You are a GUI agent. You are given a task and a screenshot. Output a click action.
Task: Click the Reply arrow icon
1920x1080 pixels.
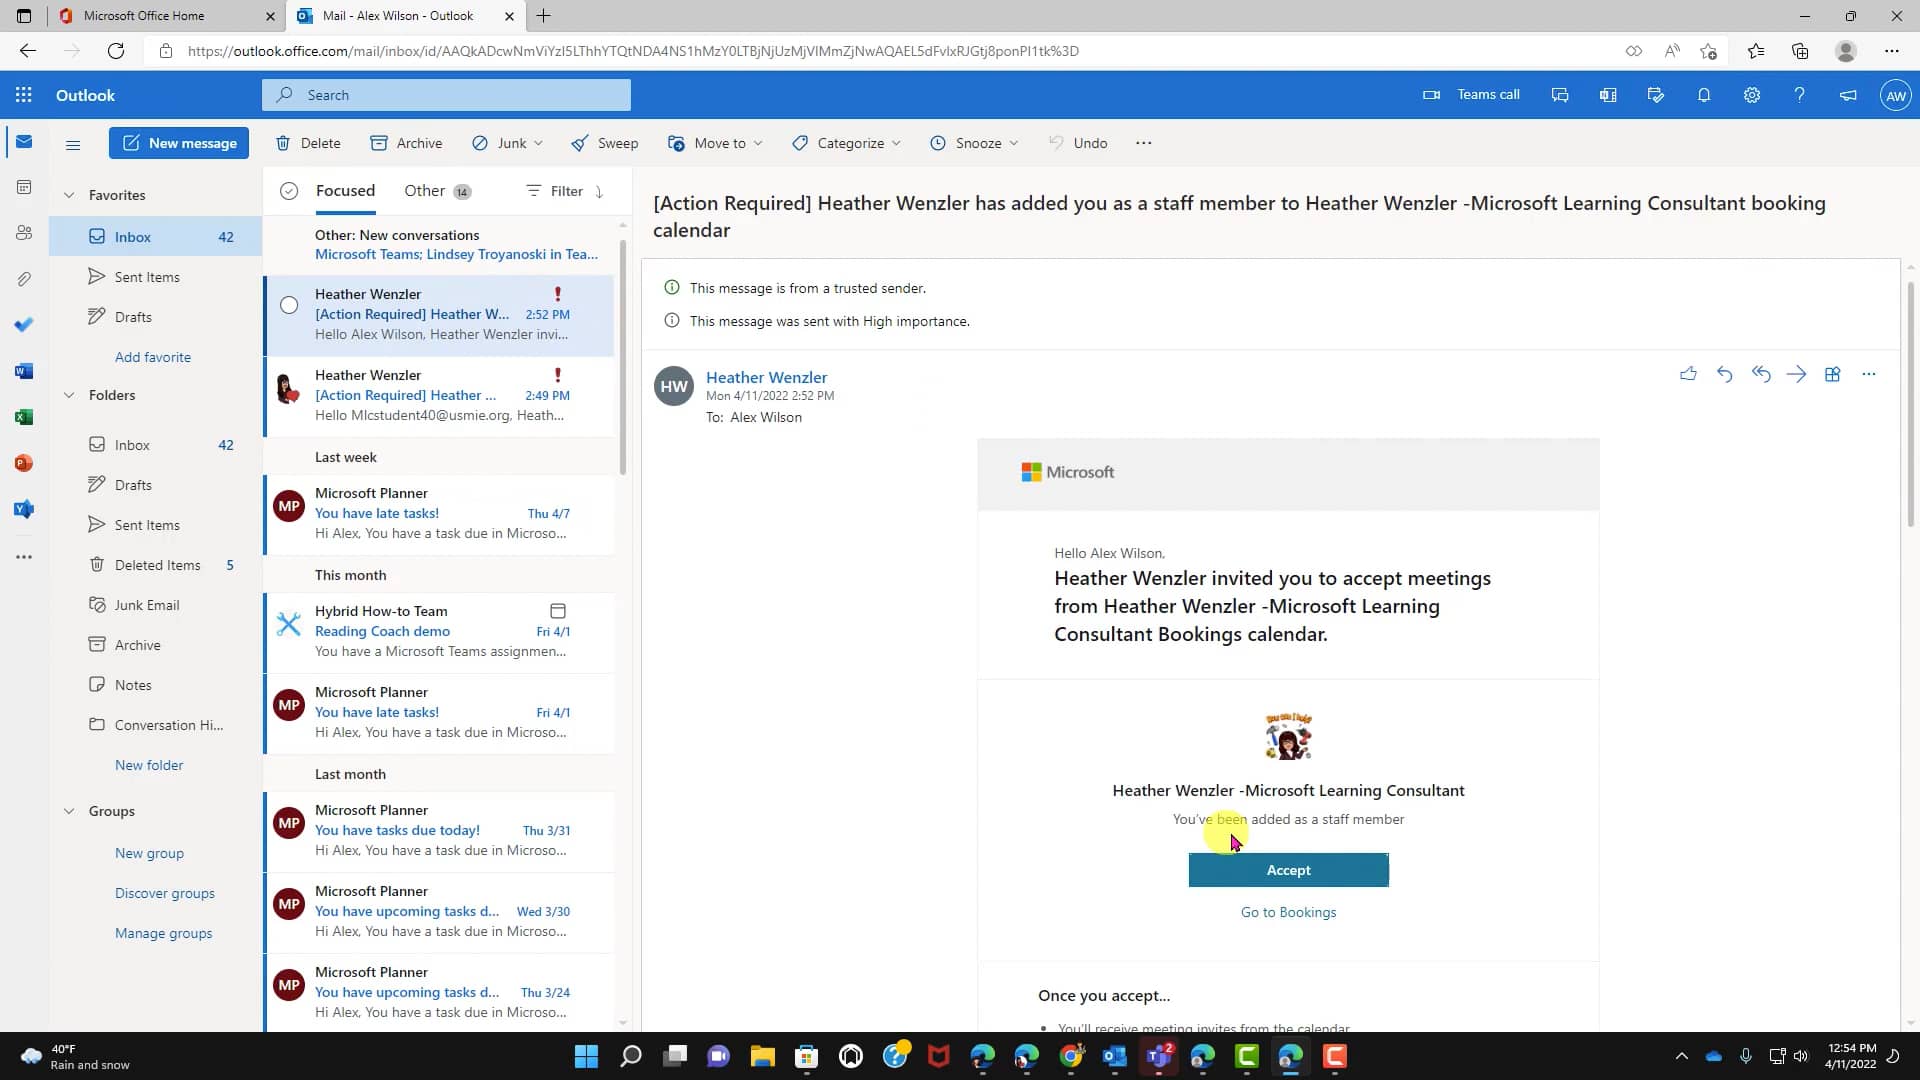tap(1724, 374)
